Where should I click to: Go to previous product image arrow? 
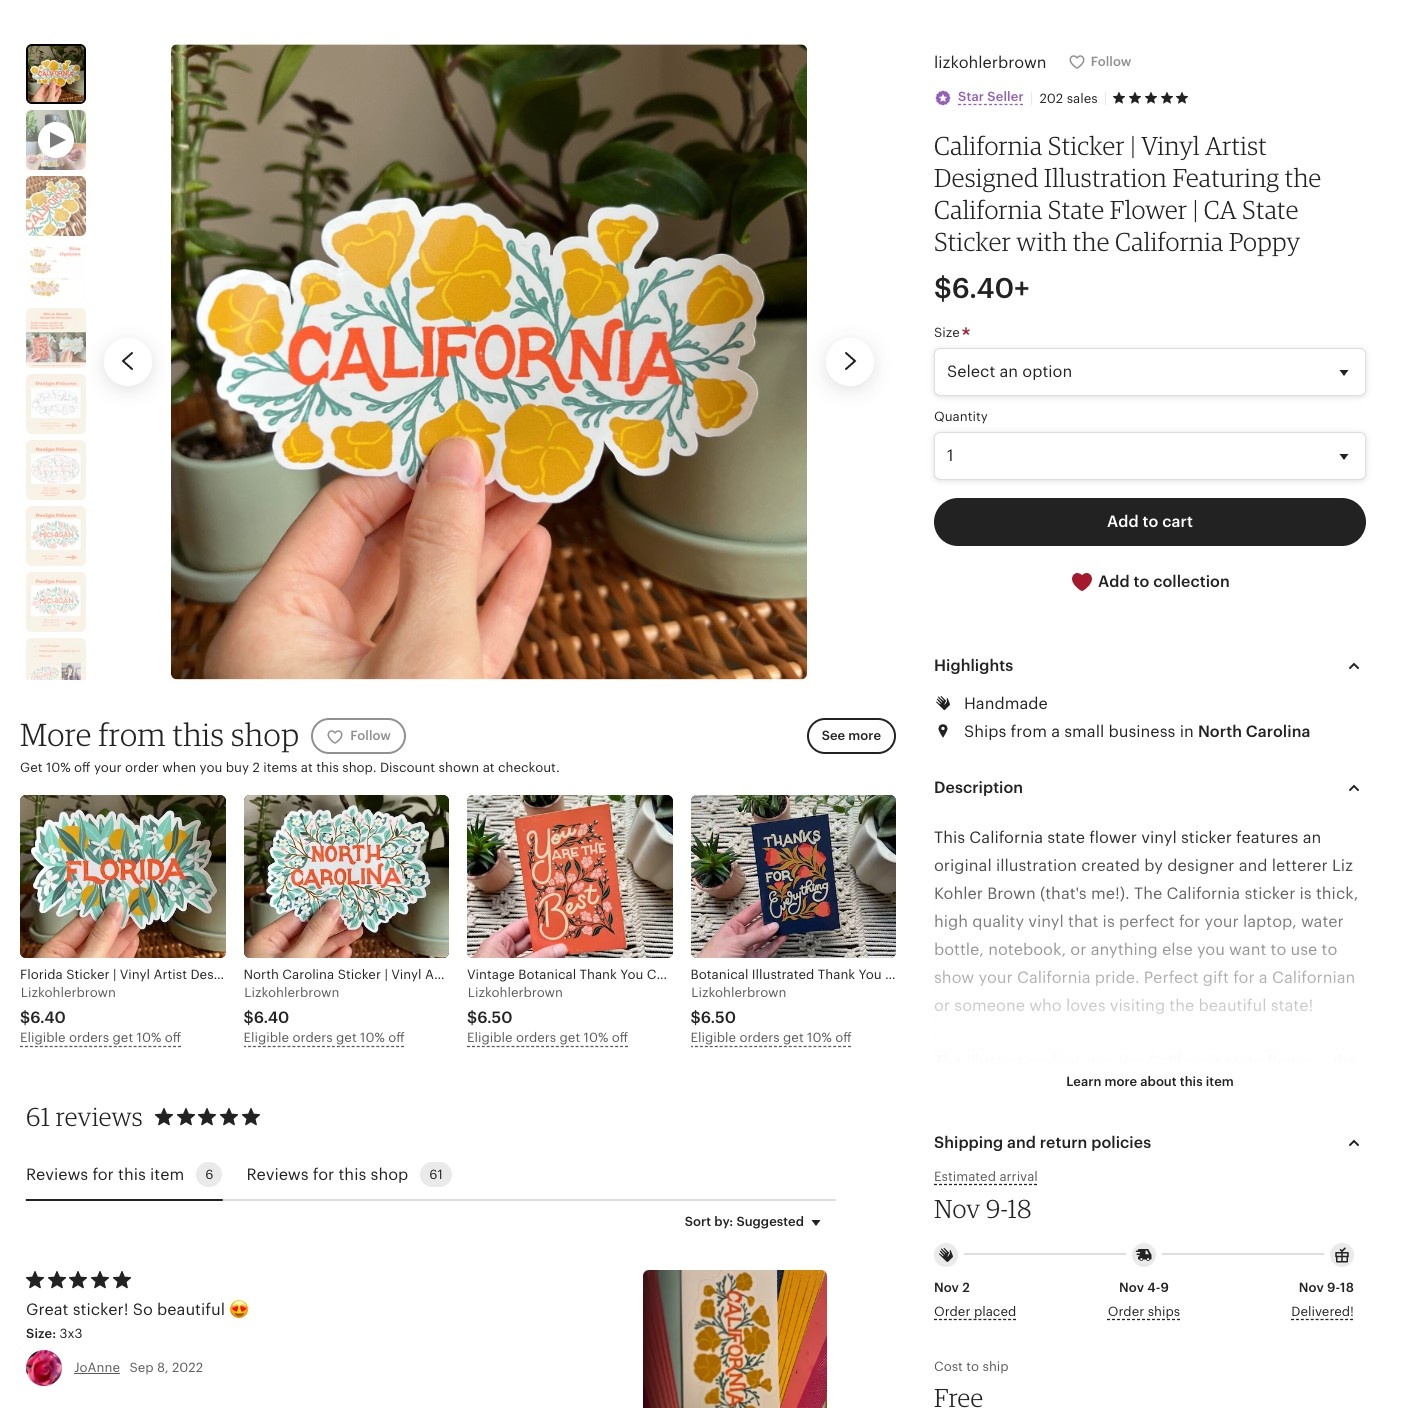[128, 361]
